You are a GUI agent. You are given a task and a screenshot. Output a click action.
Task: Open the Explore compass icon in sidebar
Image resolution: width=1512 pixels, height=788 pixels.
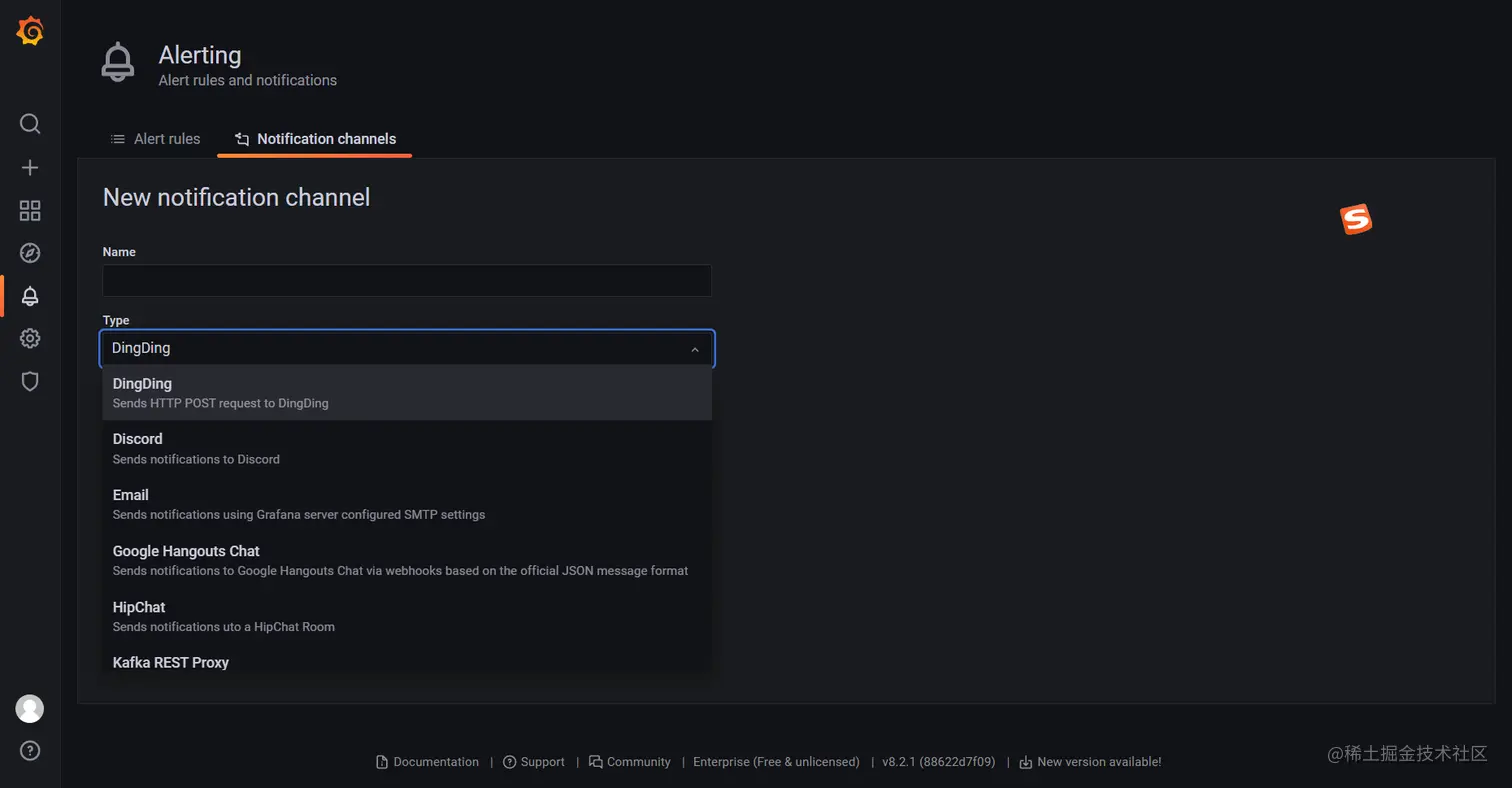click(30, 253)
